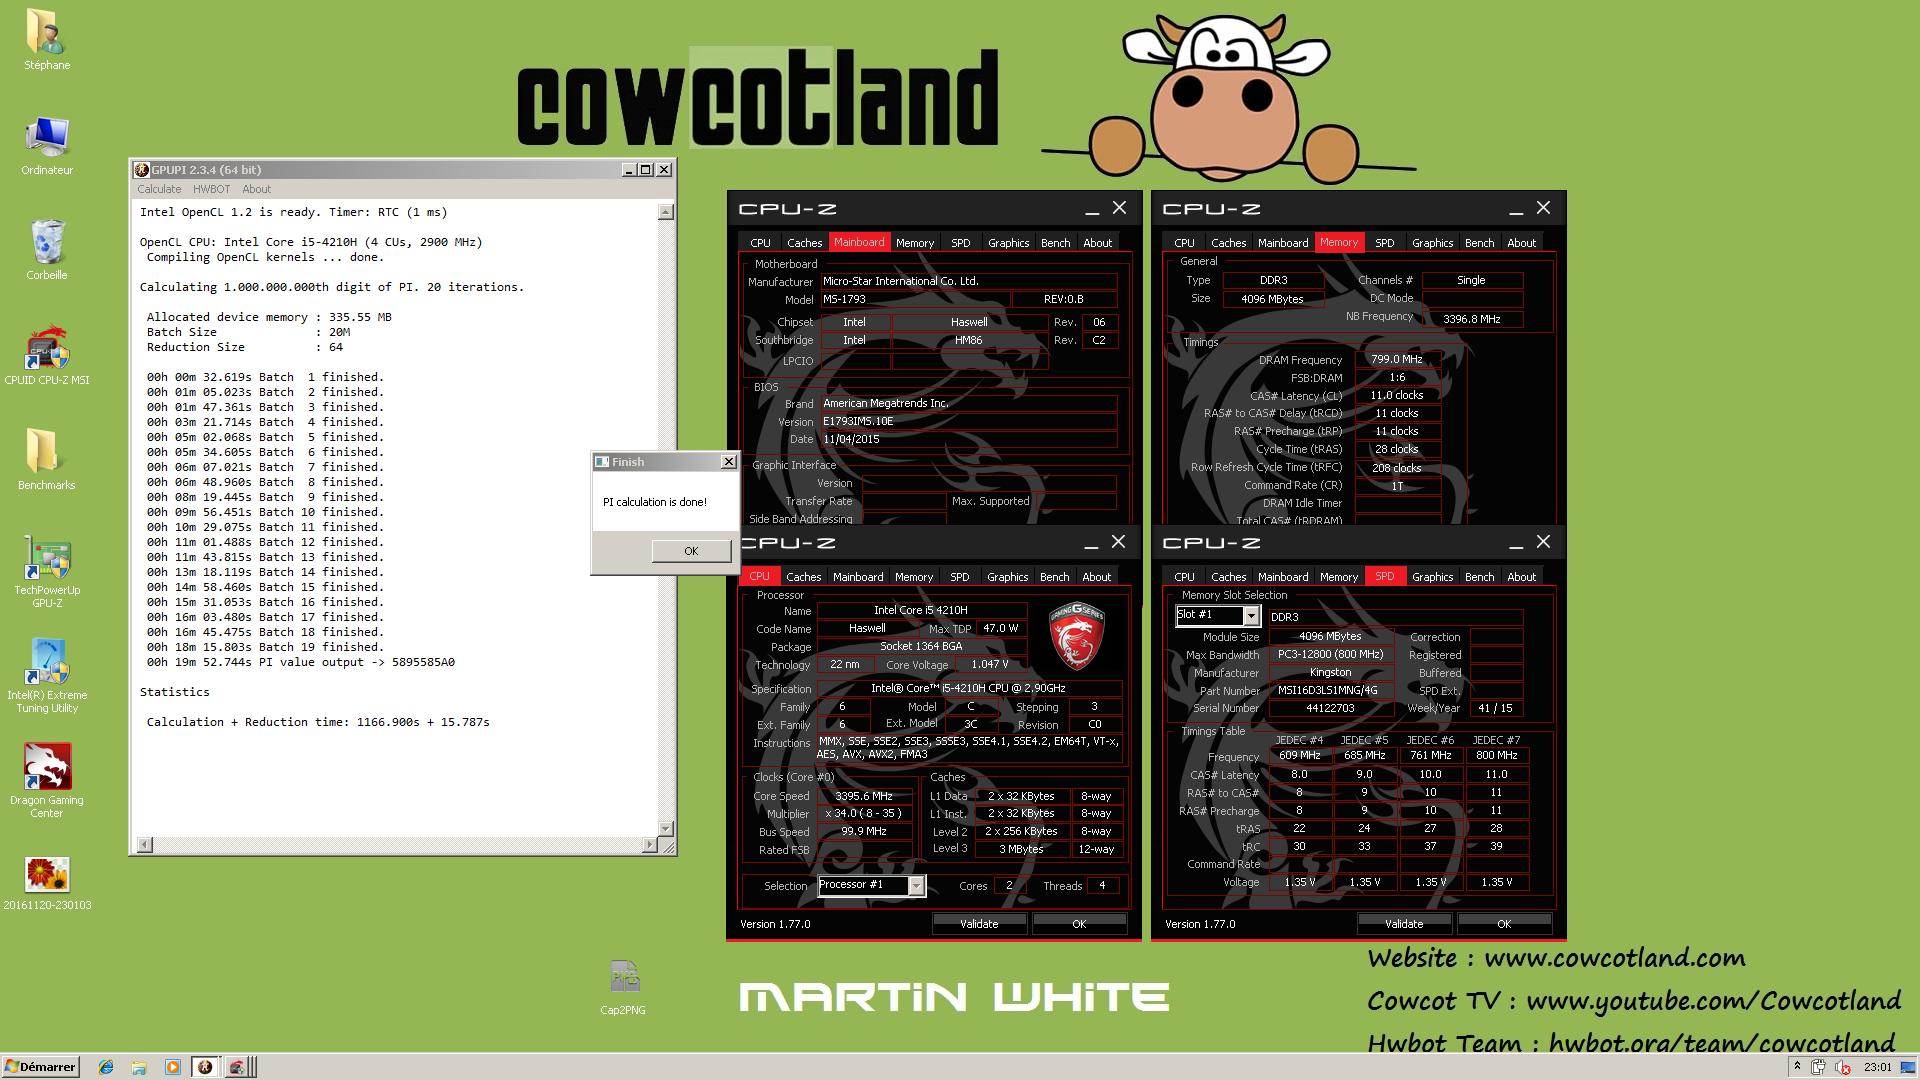Switch to Caches tab in Mainboard CPU-Z window
The image size is (1920, 1080).
804,243
